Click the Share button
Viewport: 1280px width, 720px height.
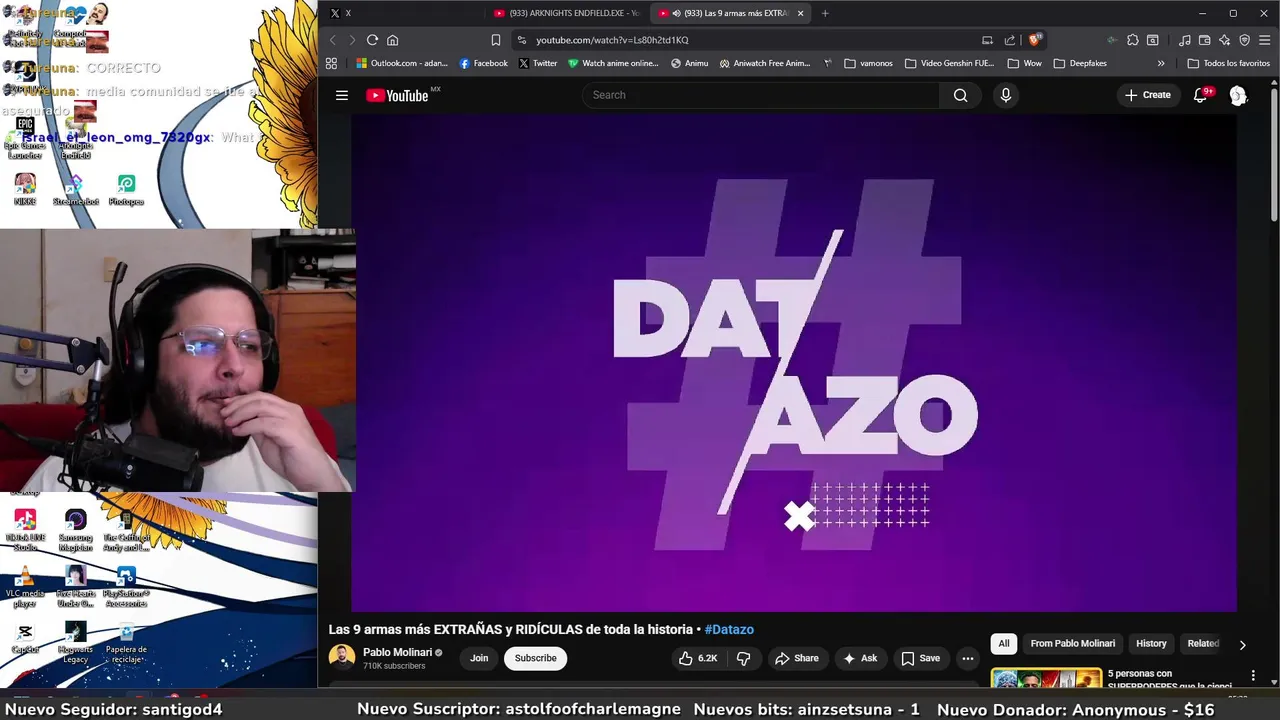[796, 658]
